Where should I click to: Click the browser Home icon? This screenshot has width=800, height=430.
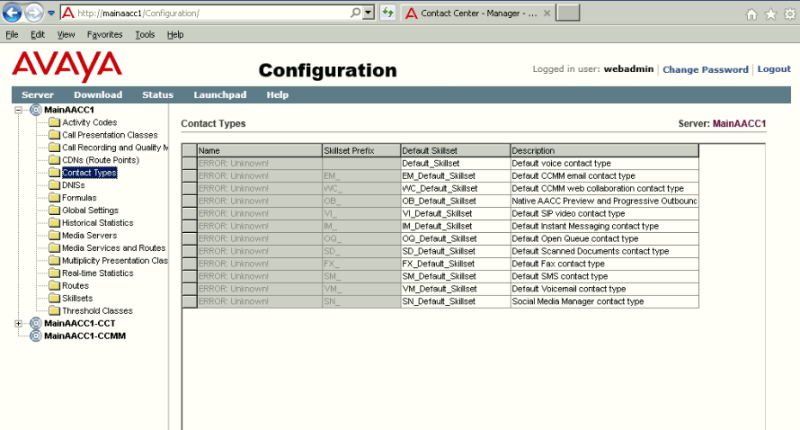[x=751, y=14]
